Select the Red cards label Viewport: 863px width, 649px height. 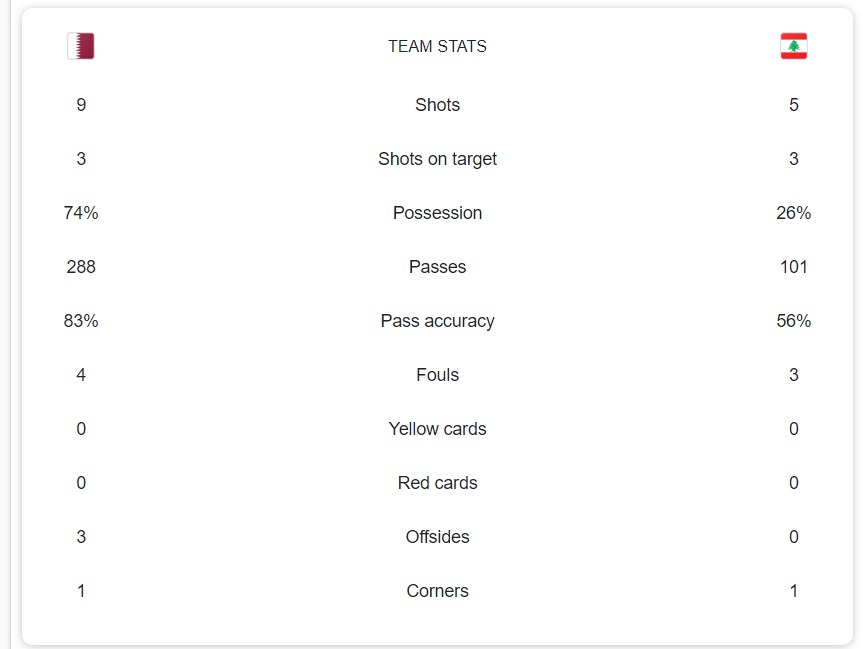point(437,483)
